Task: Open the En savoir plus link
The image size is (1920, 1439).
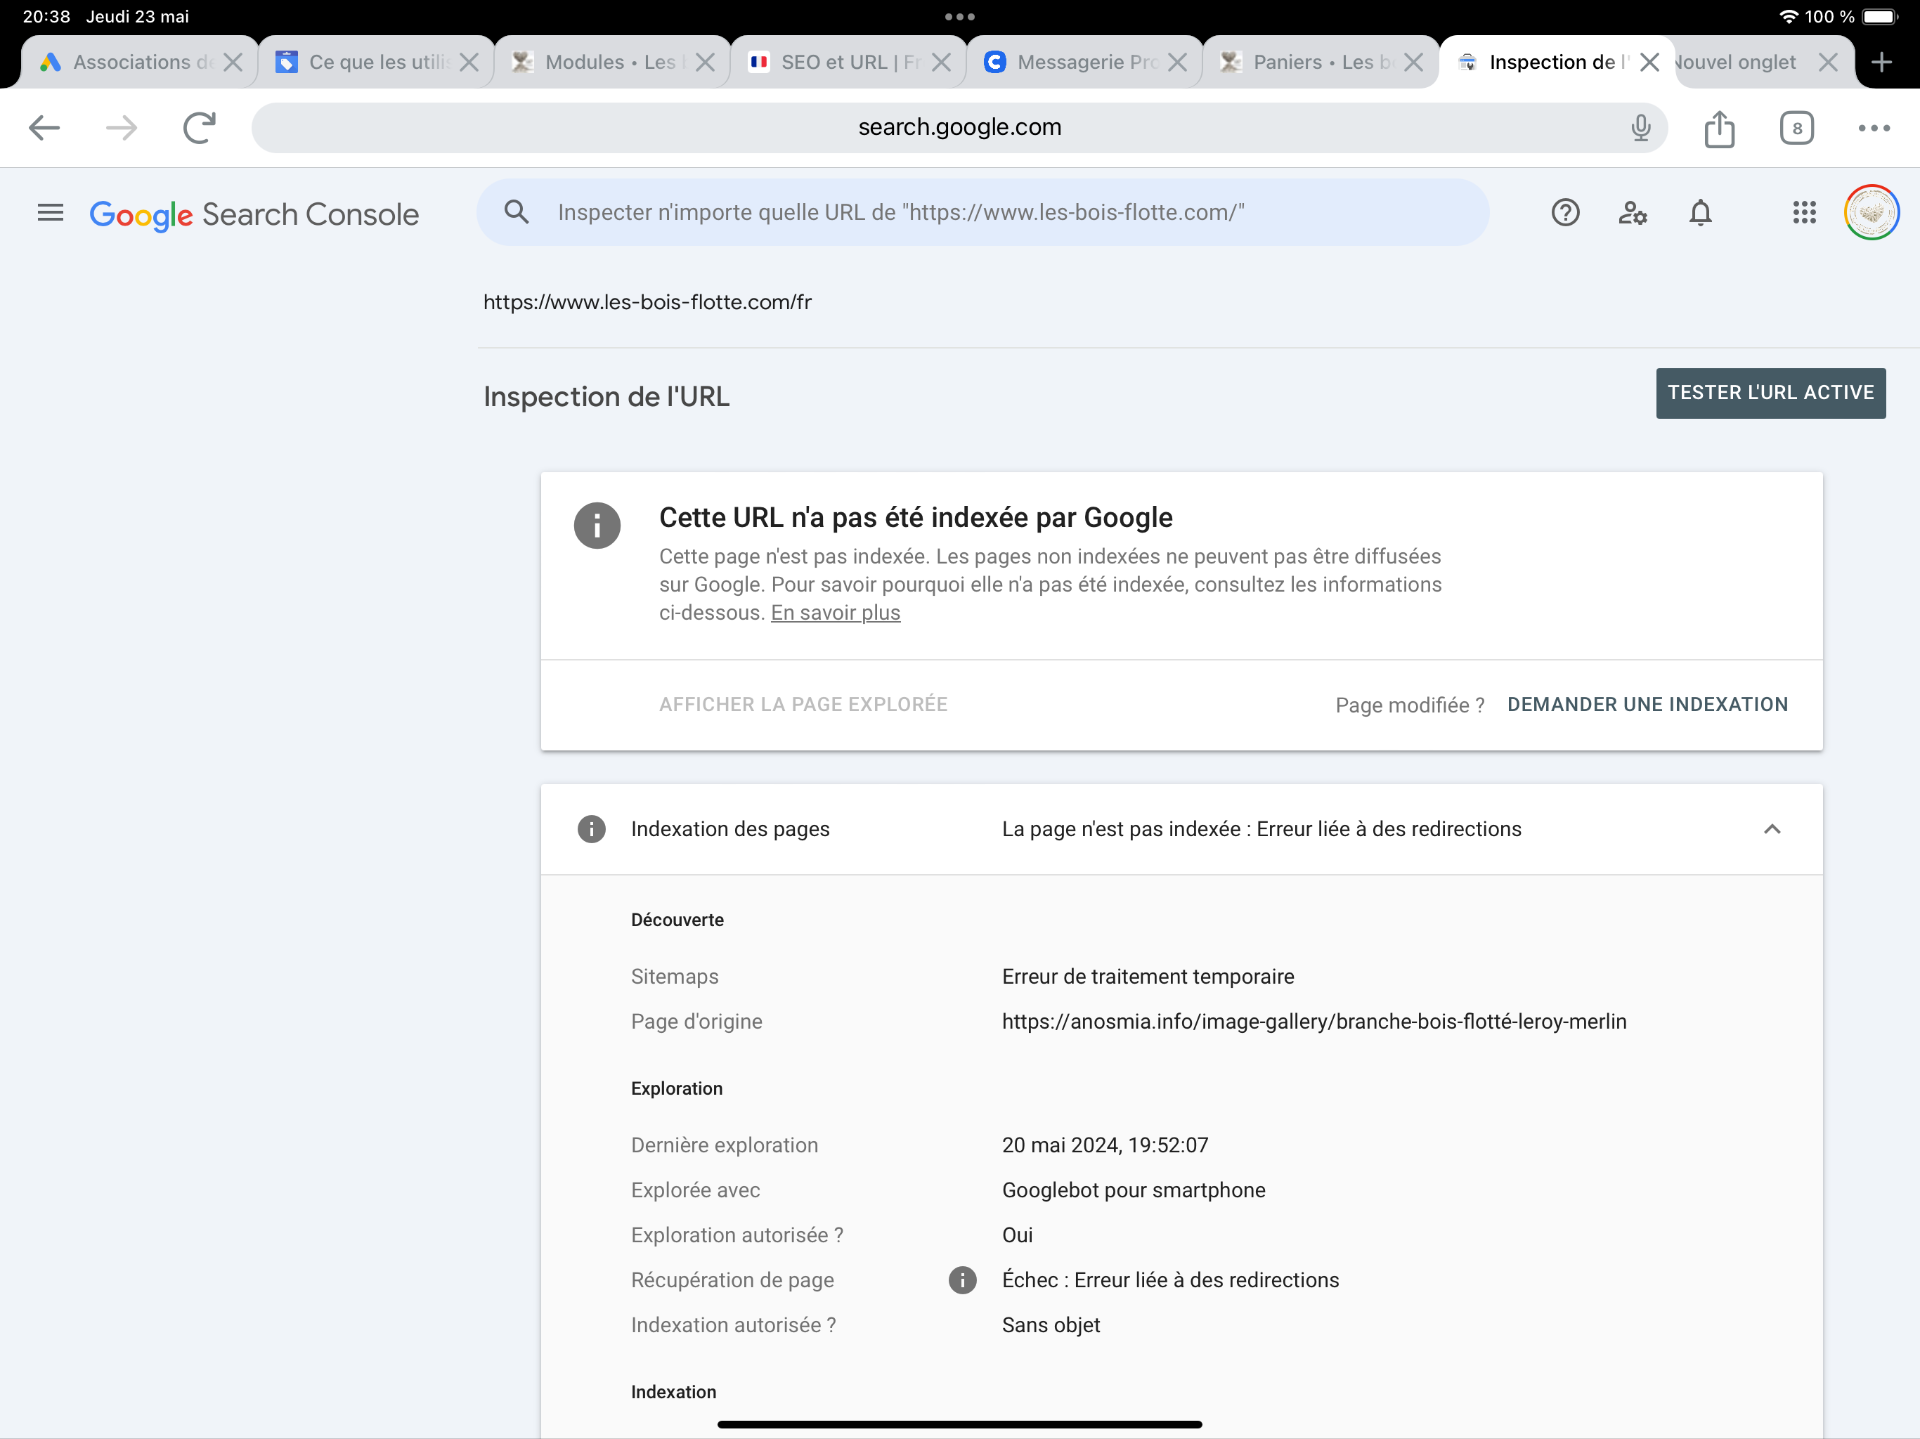Action: click(x=835, y=613)
